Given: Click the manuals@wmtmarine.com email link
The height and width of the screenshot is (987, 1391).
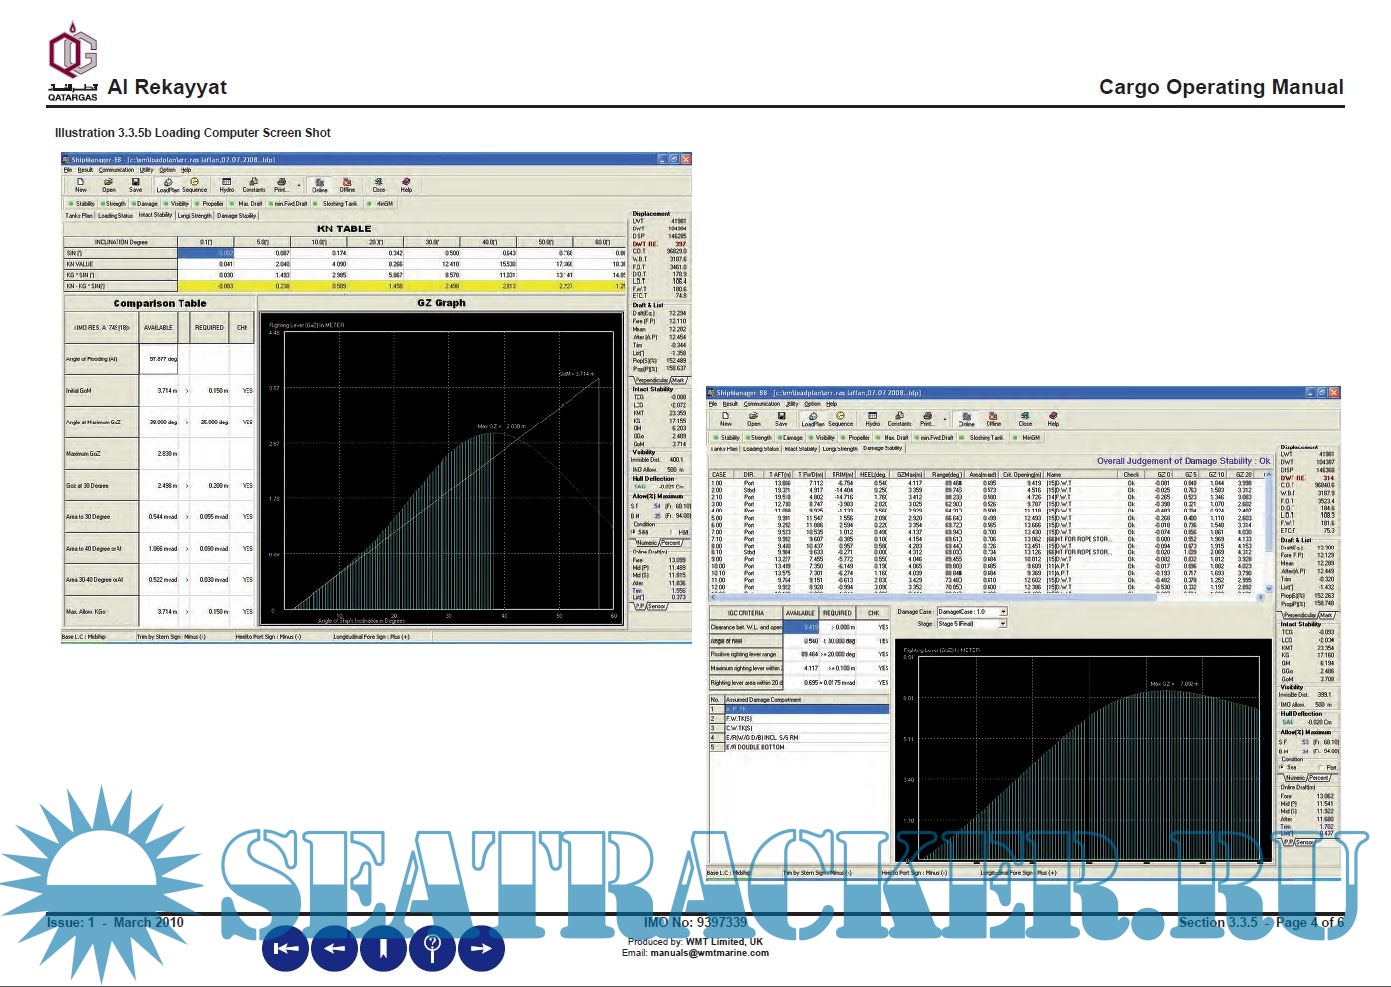Looking at the screenshot, I should [729, 953].
